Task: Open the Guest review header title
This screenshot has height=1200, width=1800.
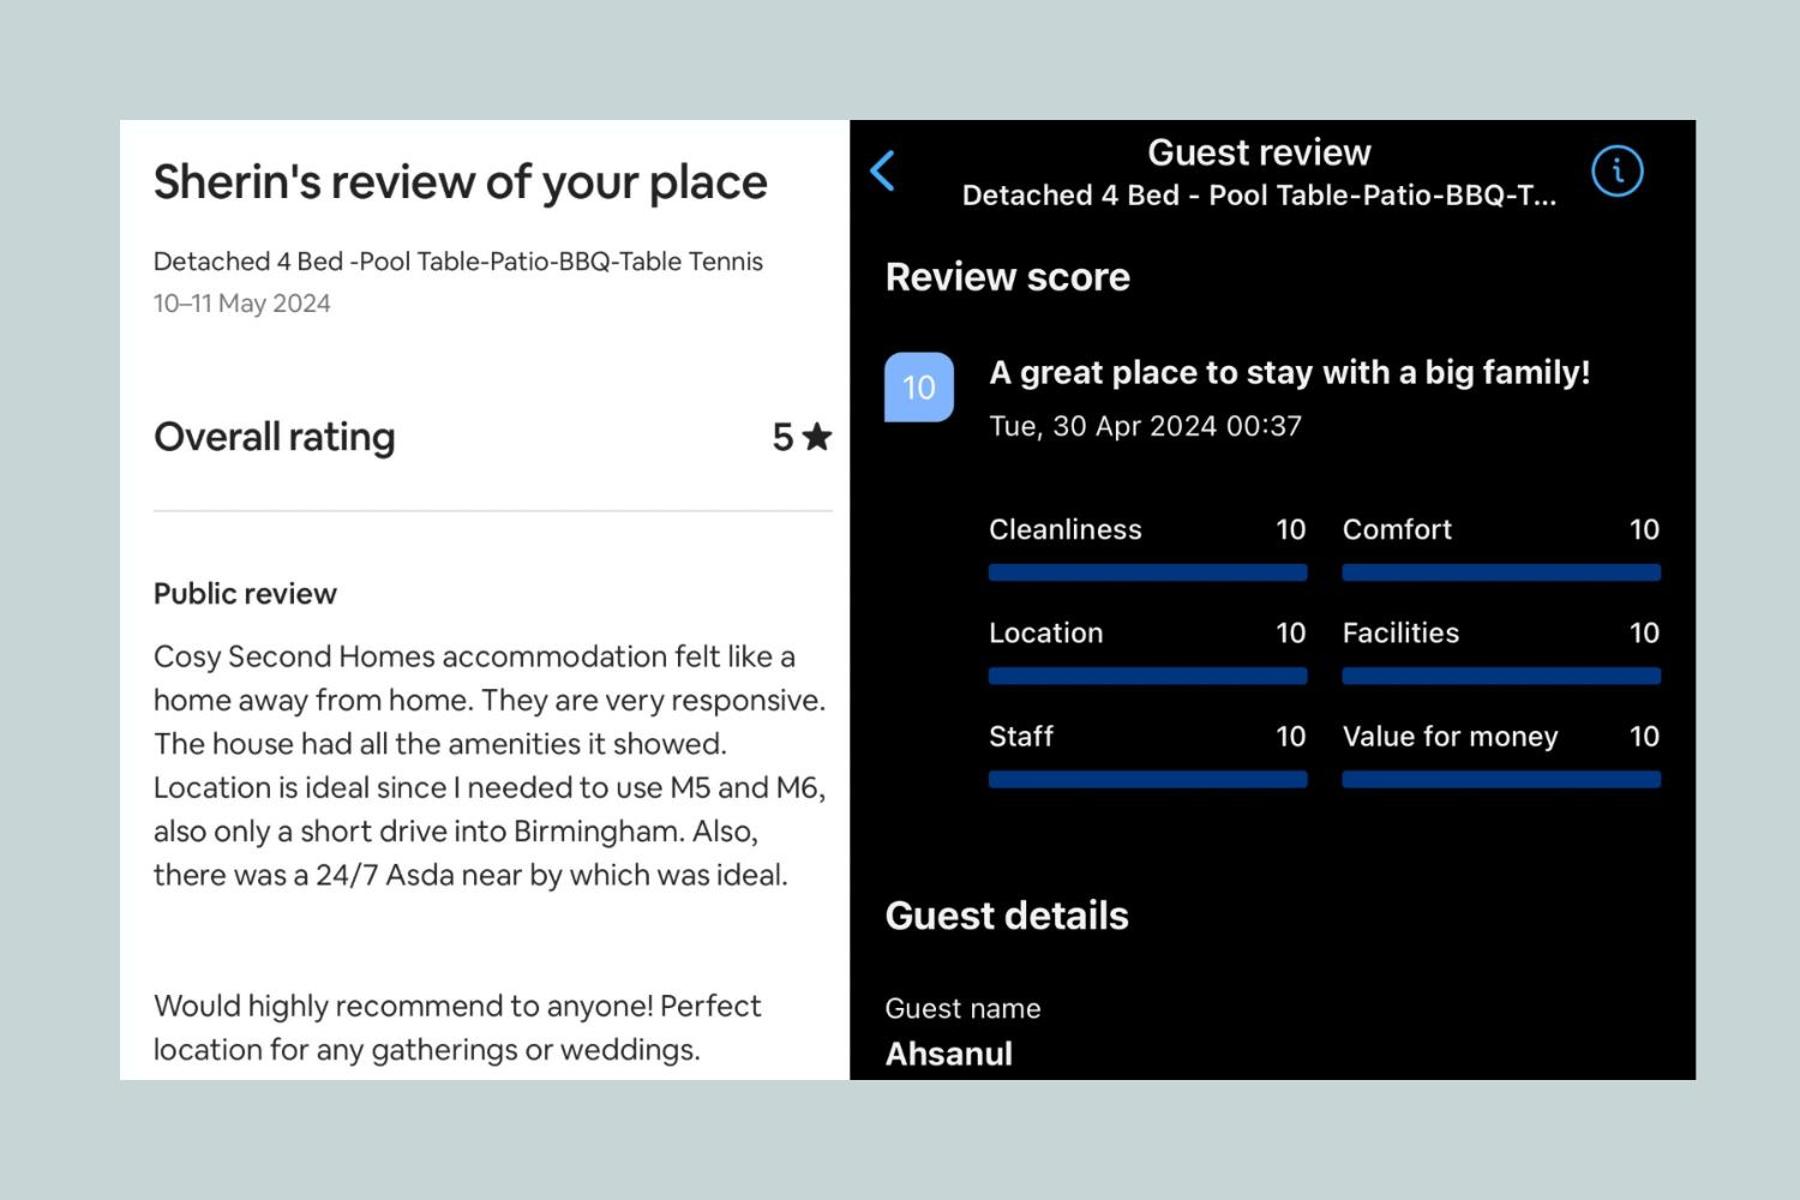Action: [1259, 153]
